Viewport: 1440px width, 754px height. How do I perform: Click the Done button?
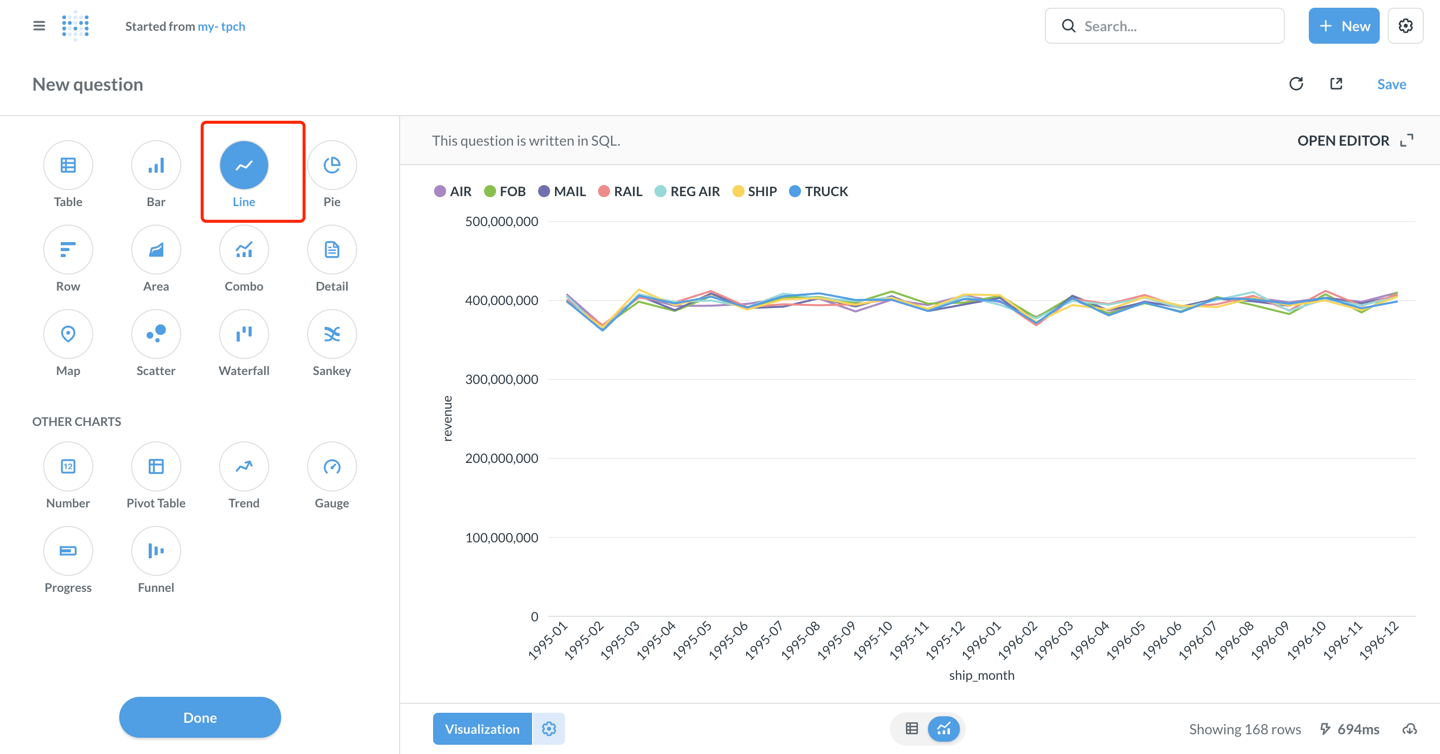[200, 717]
